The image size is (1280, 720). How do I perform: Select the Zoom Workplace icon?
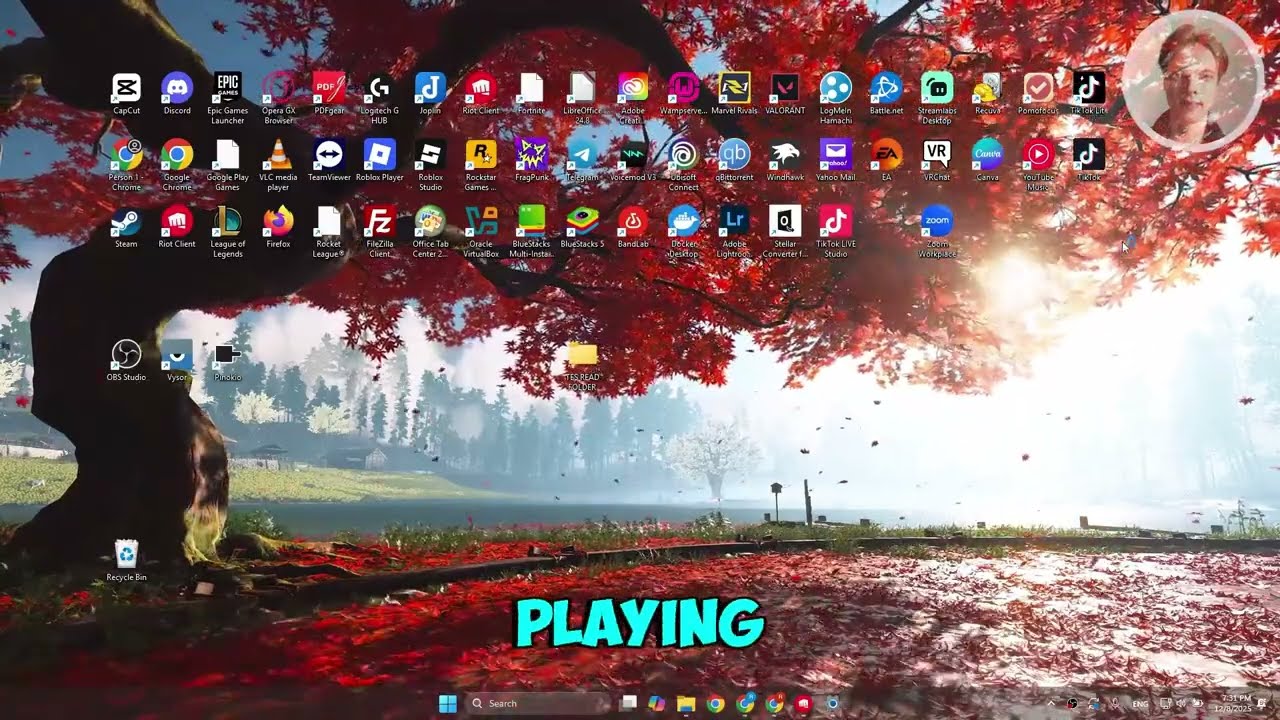click(x=937, y=221)
